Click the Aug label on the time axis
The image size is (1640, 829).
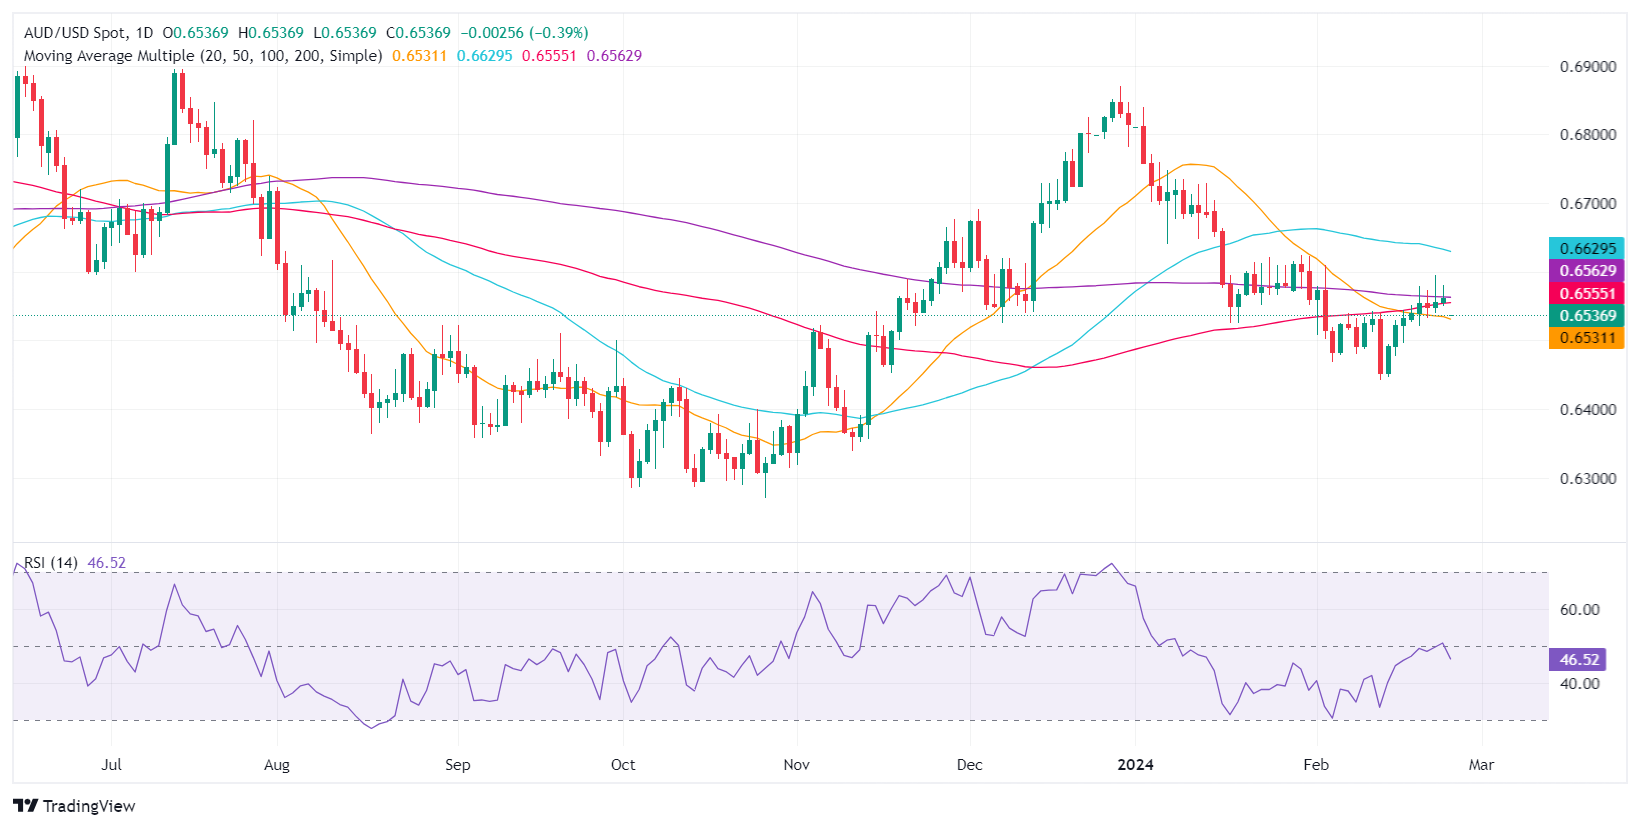(x=276, y=765)
